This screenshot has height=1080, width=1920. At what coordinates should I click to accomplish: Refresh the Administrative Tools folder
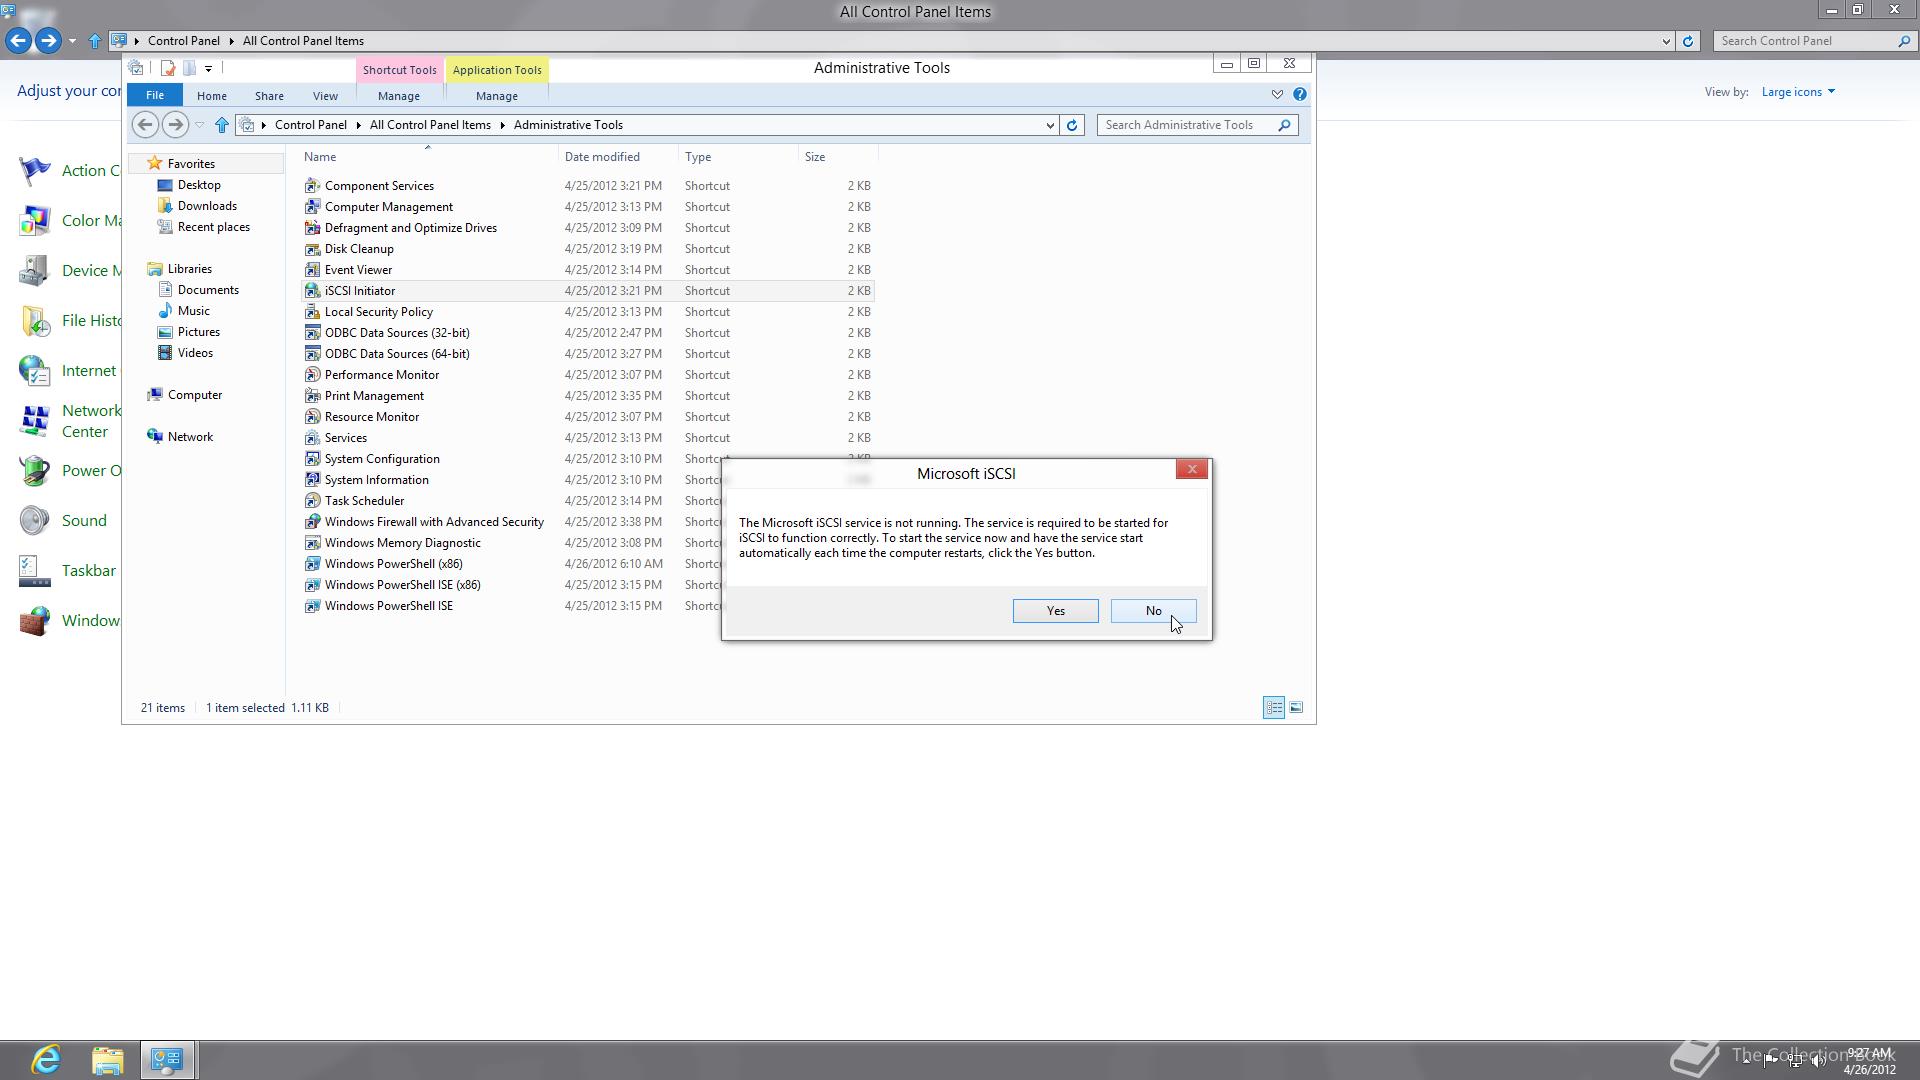(1072, 125)
